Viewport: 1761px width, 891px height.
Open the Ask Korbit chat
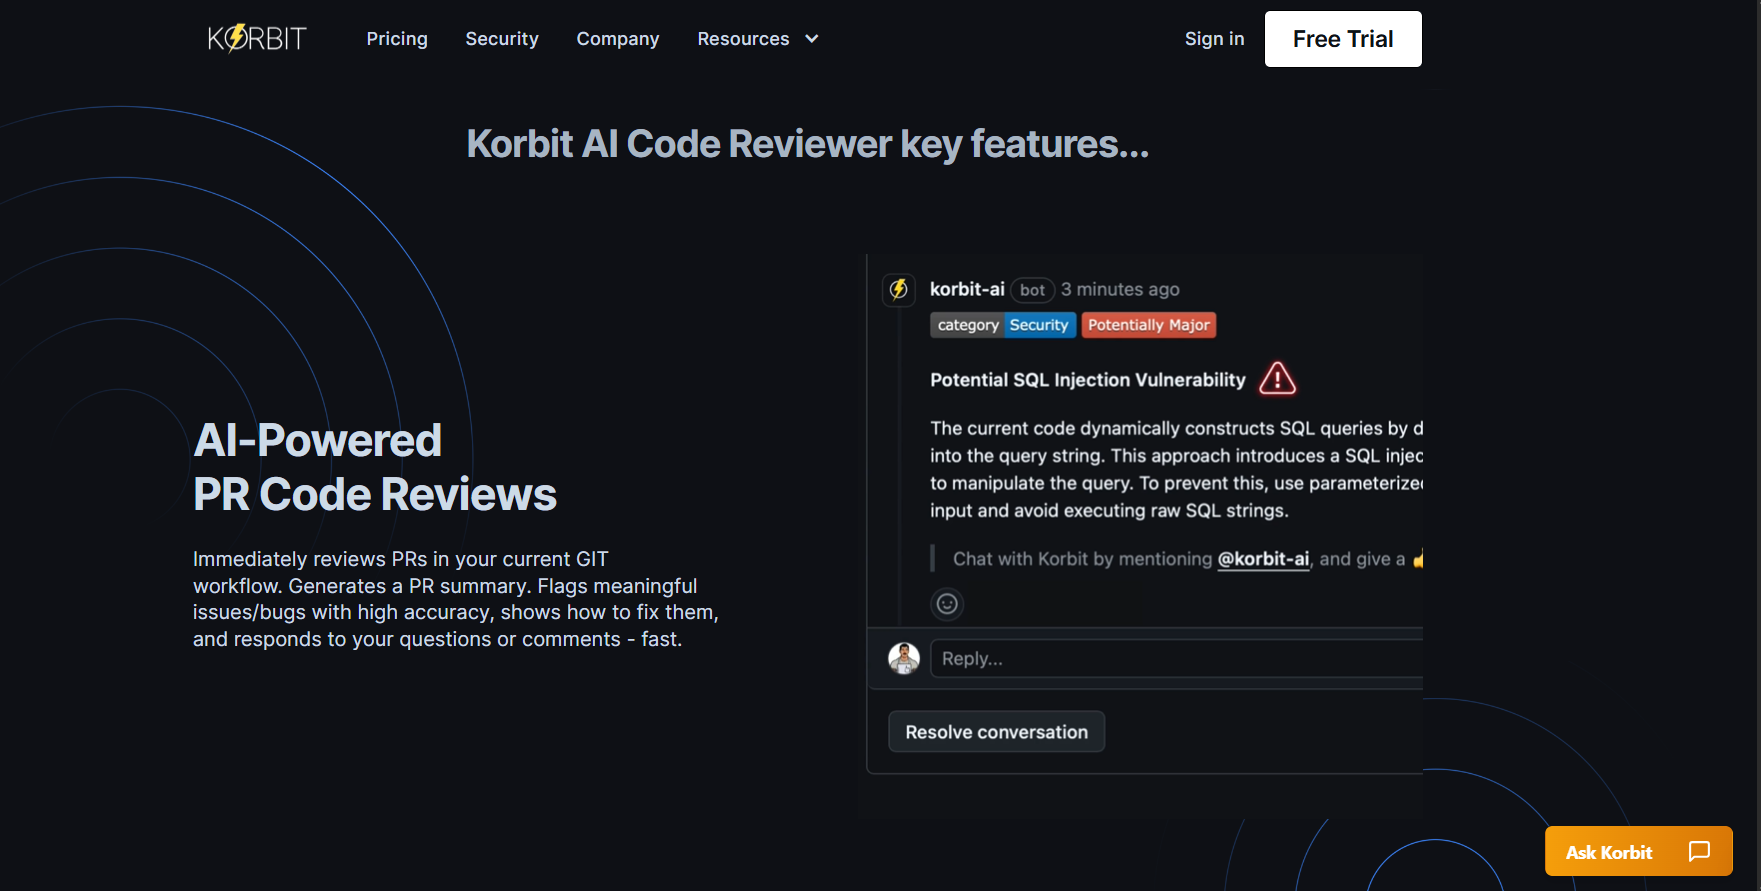click(1638, 851)
